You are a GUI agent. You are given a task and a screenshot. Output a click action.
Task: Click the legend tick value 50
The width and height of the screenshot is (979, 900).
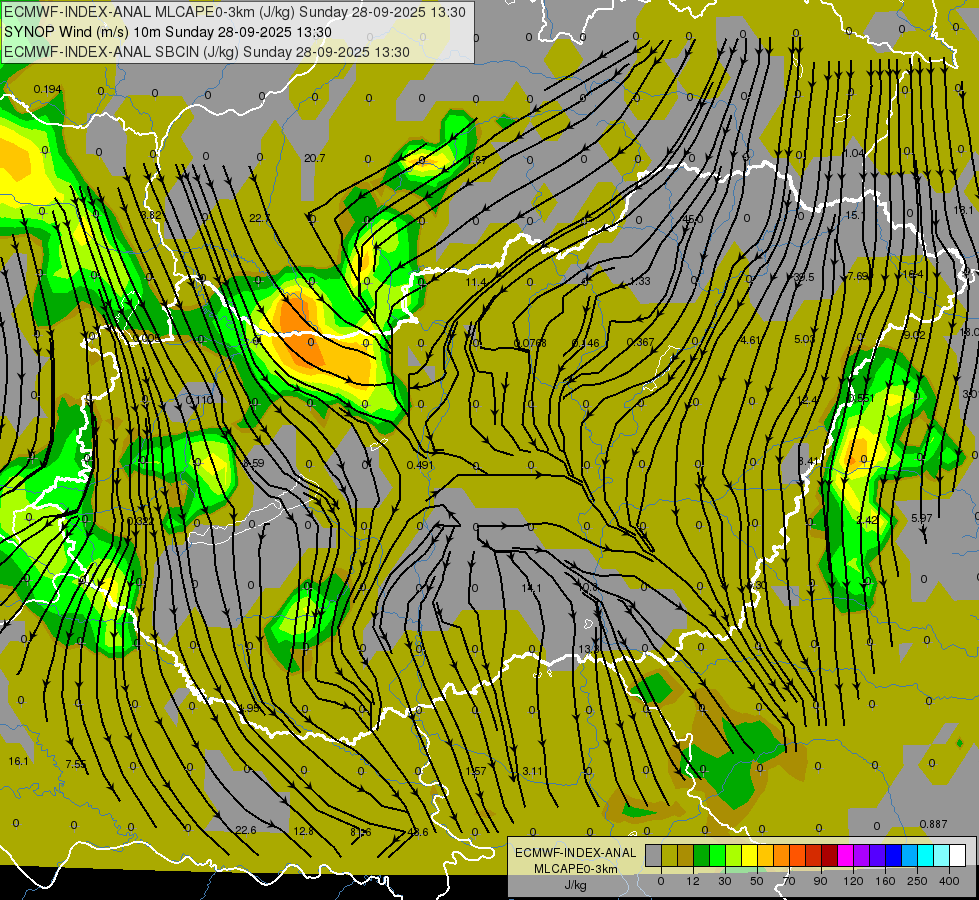[756, 881]
